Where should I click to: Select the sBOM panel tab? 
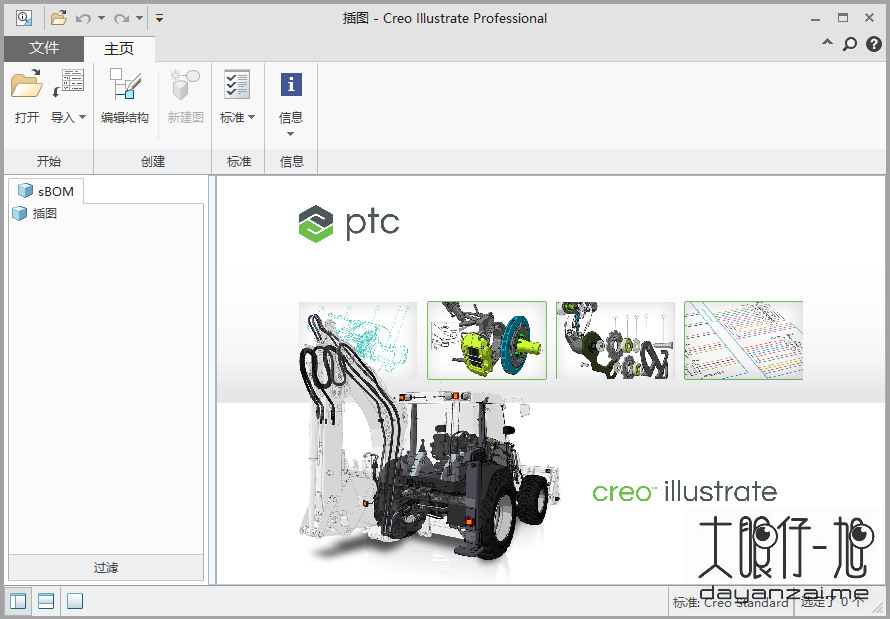[x=46, y=191]
